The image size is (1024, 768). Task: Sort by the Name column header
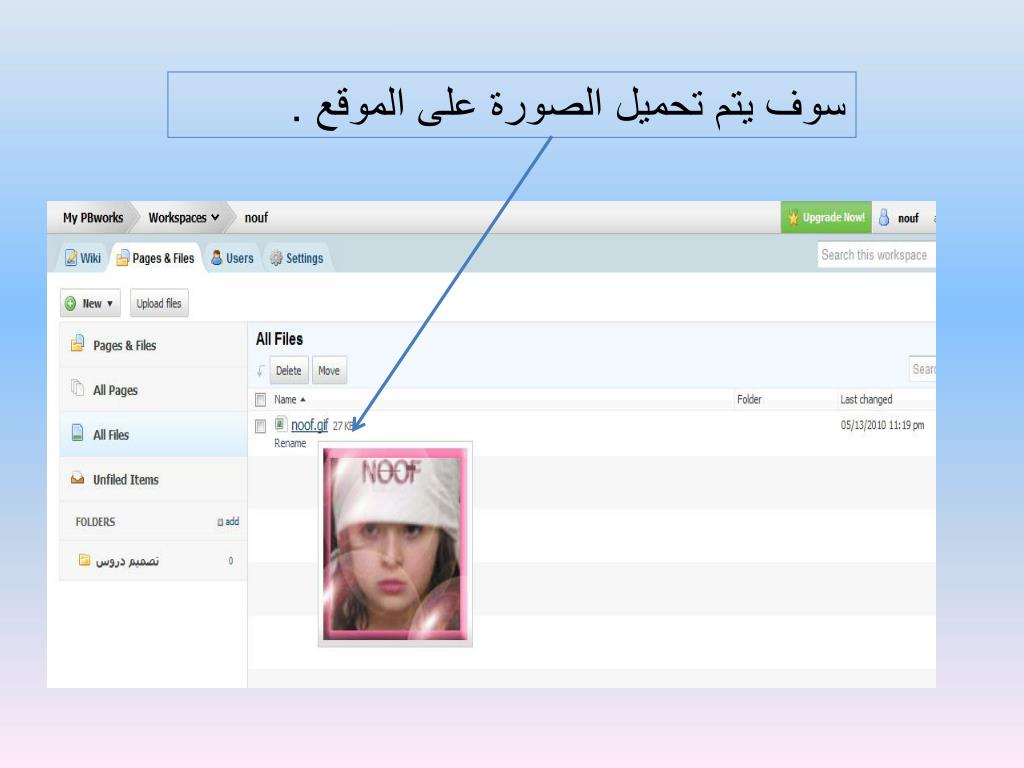[289, 399]
